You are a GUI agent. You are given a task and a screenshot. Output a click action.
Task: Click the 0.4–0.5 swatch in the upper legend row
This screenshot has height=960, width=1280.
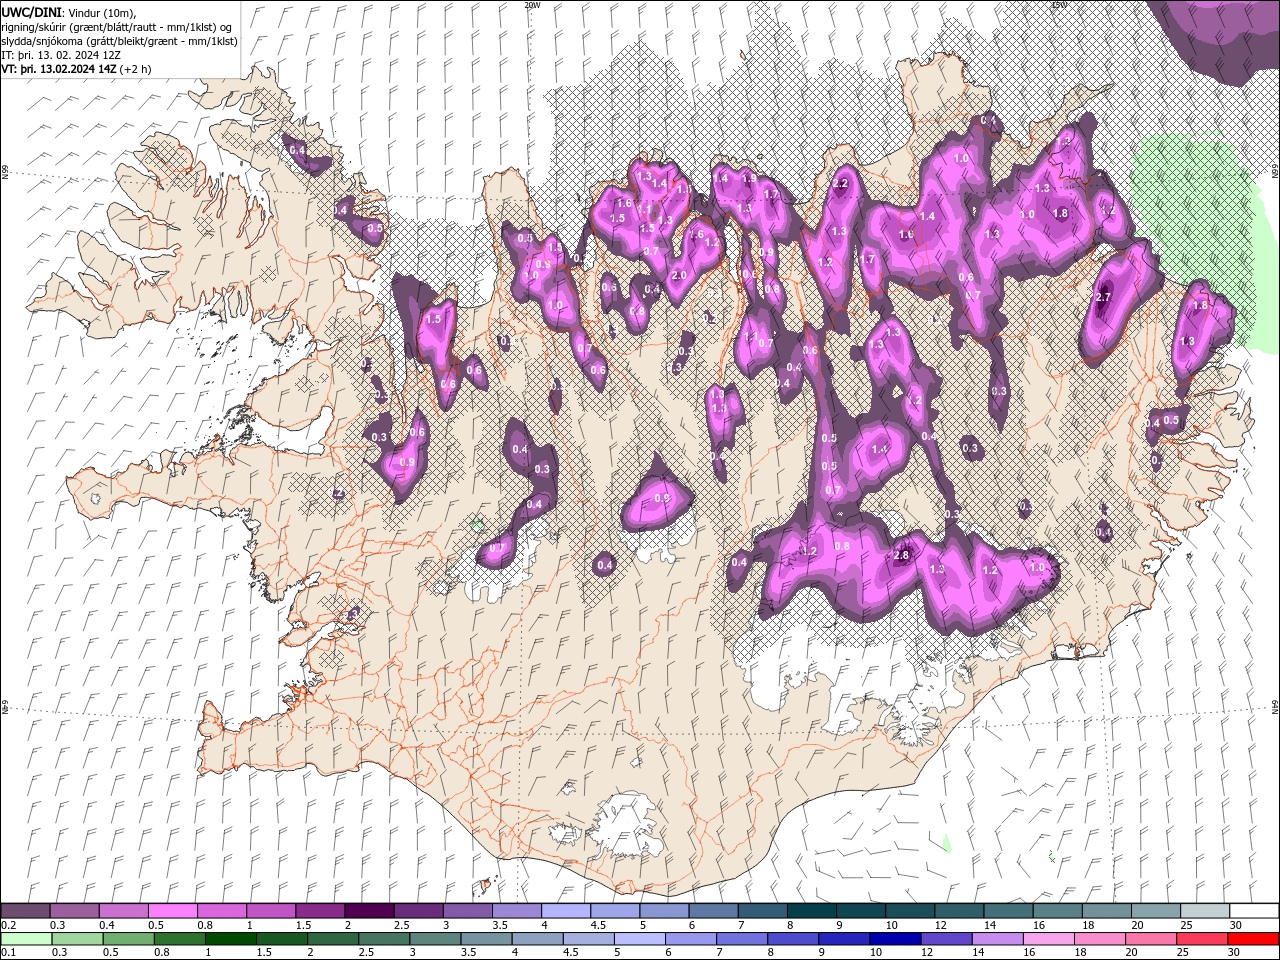tap(124, 911)
